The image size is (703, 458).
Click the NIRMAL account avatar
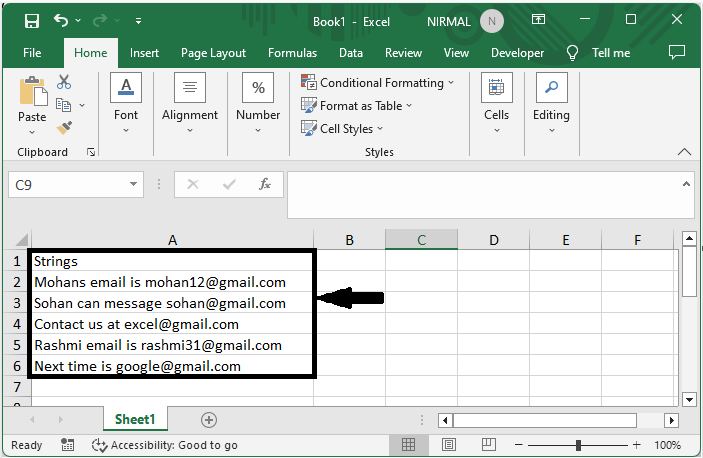click(x=492, y=21)
